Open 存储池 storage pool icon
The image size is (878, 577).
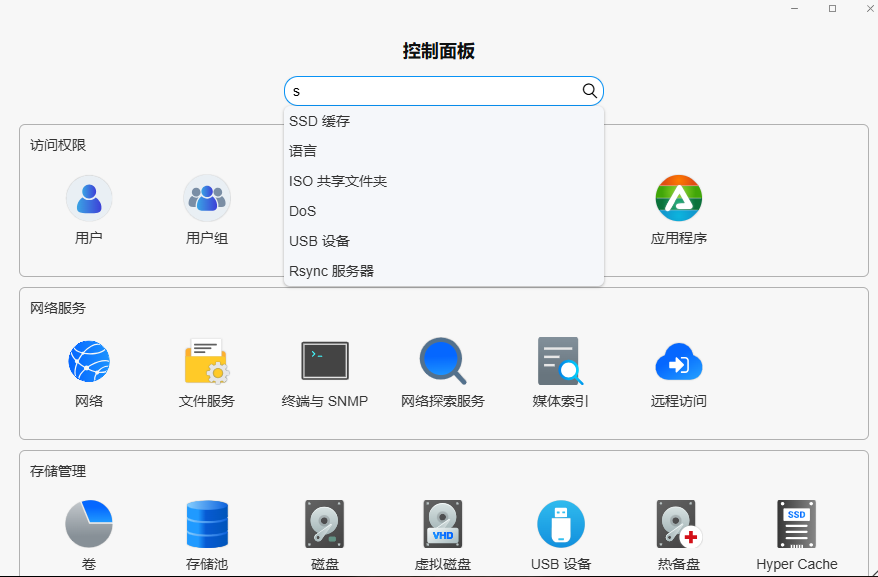click(x=207, y=524)
